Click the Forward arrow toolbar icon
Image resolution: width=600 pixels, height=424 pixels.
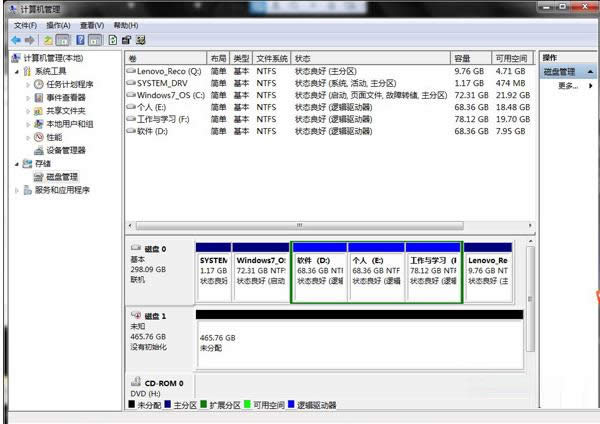tap(29, 40)
